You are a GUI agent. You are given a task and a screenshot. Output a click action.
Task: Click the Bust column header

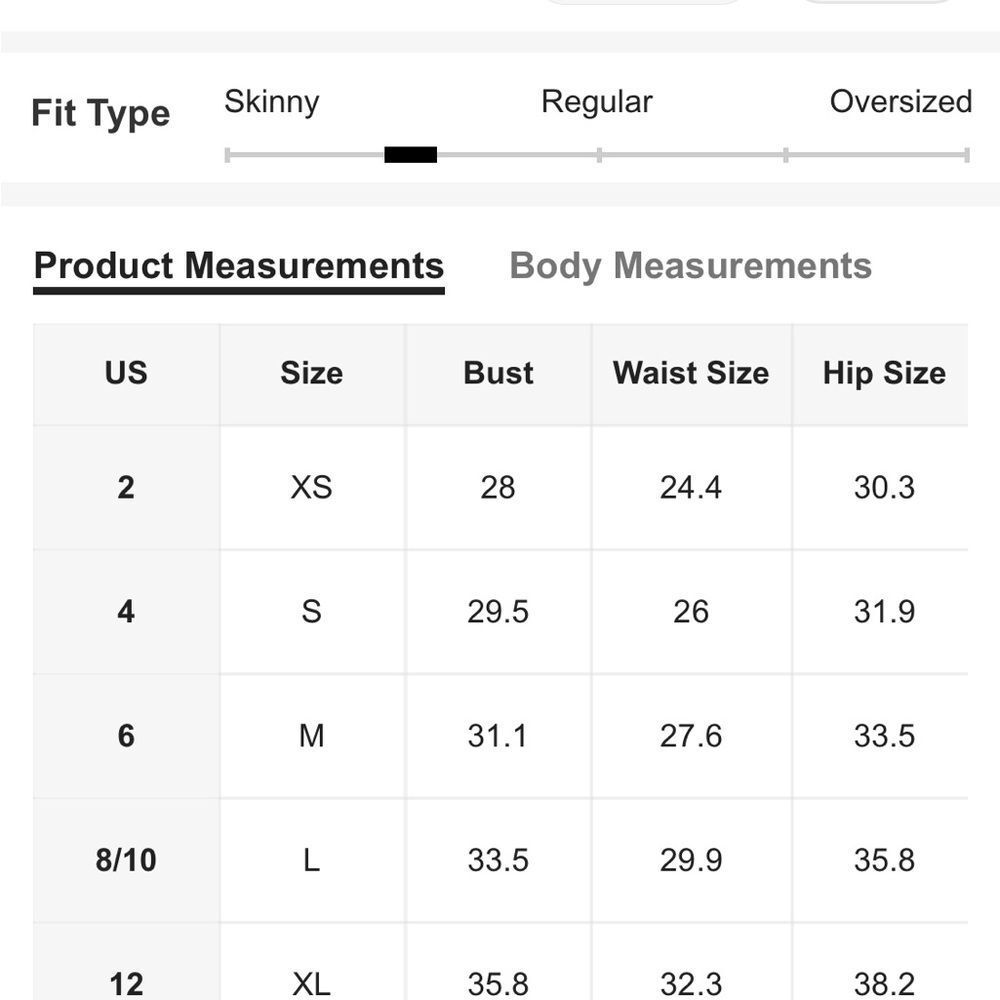point(498,373)
